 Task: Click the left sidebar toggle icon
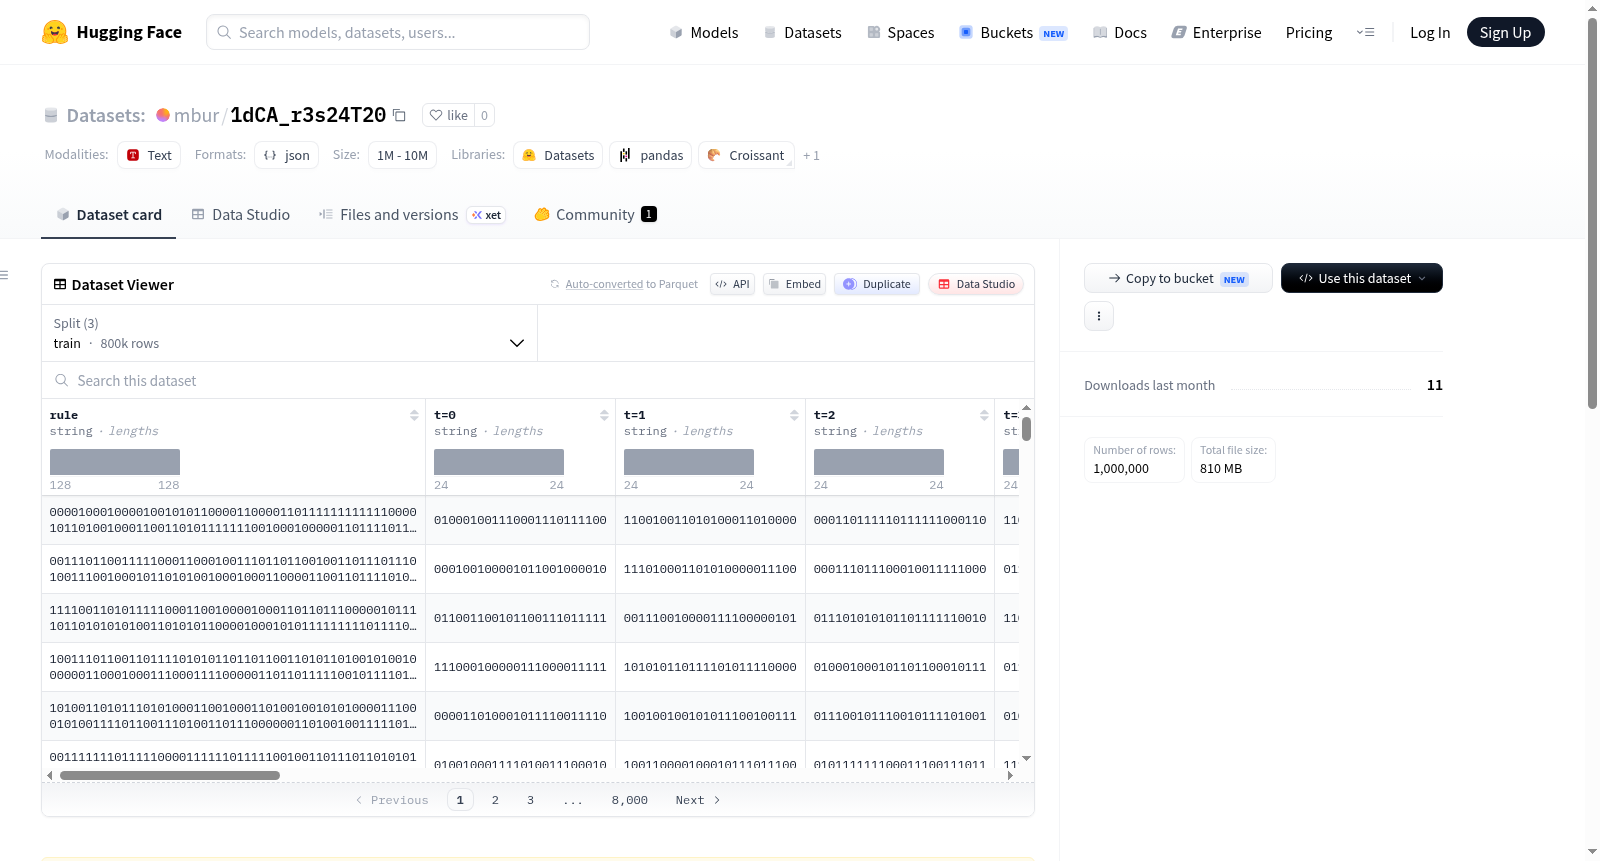click(4, 275)
